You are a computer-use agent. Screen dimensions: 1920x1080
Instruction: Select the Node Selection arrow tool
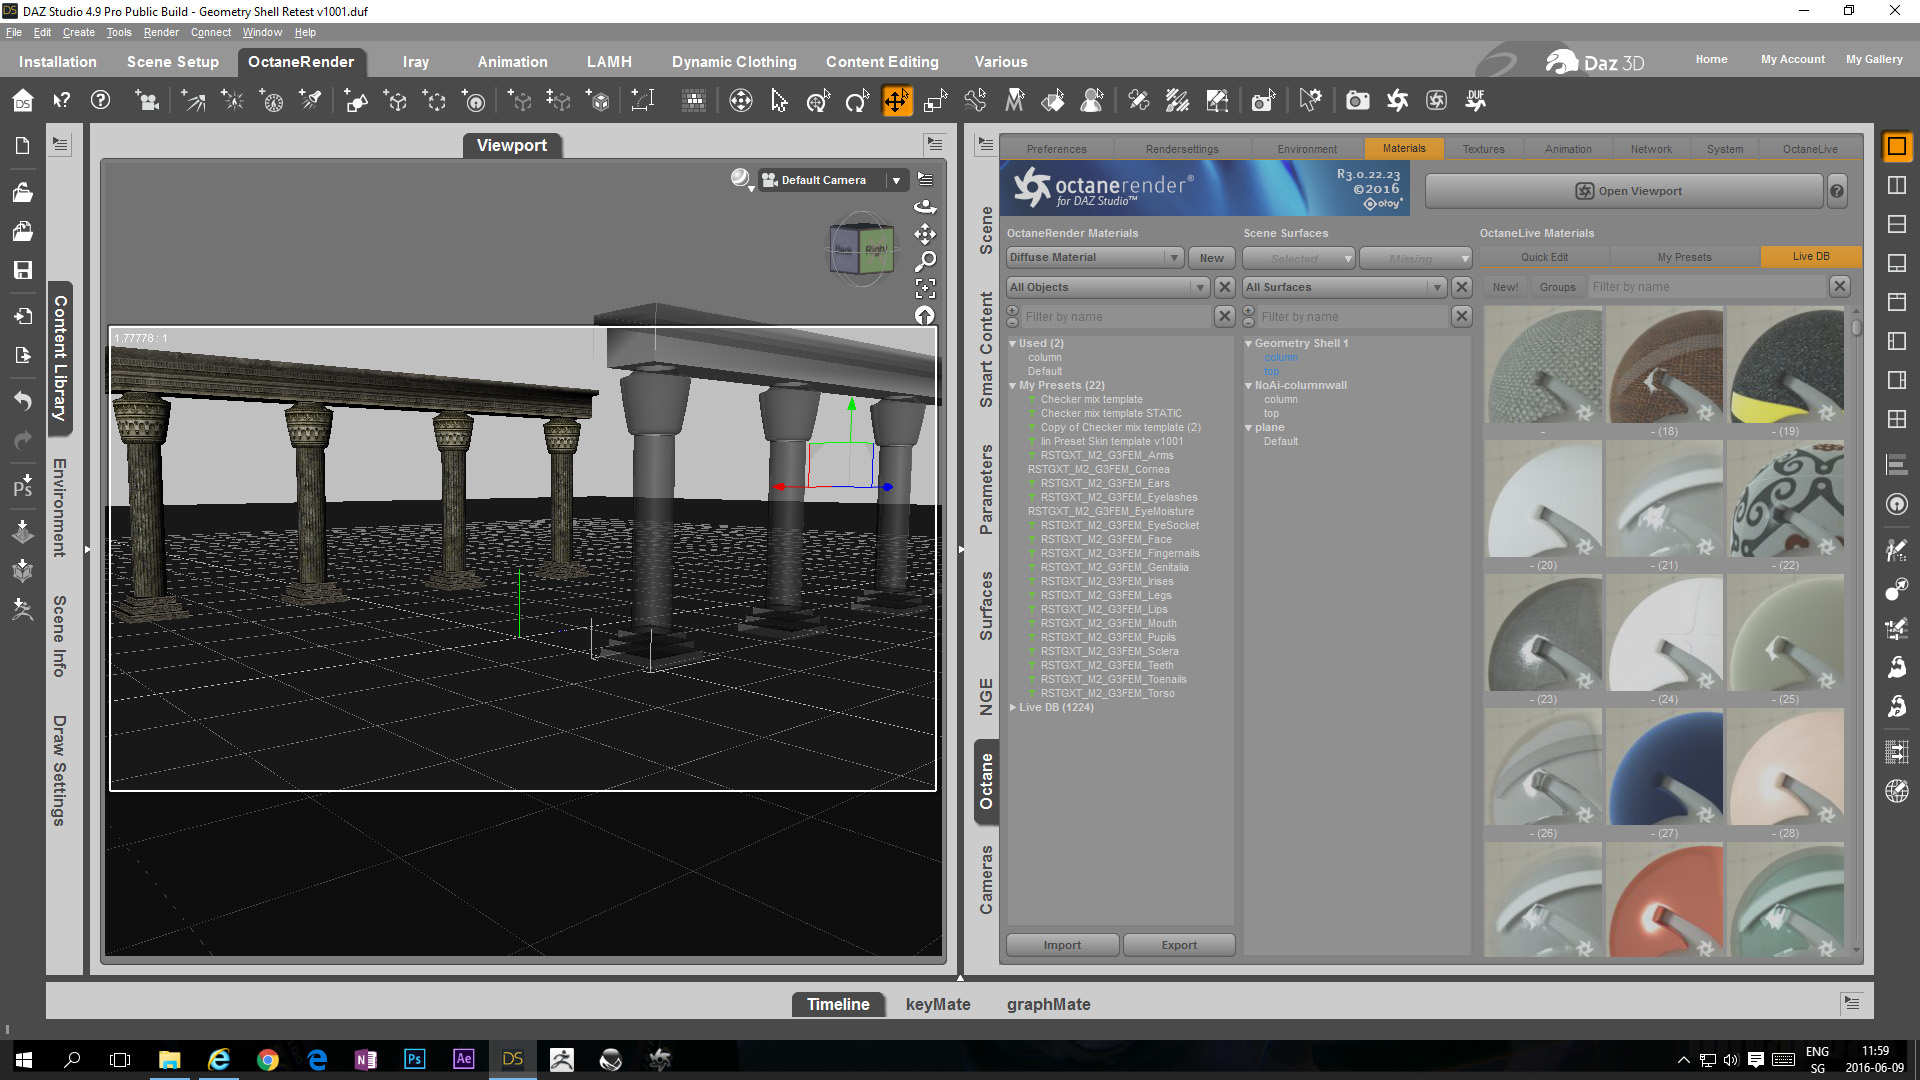[x=779, y=101]
